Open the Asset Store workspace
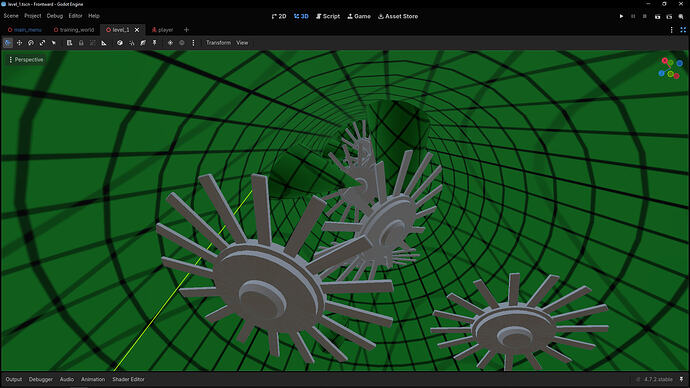Screen dimensions: 690x388 [398, 16]
